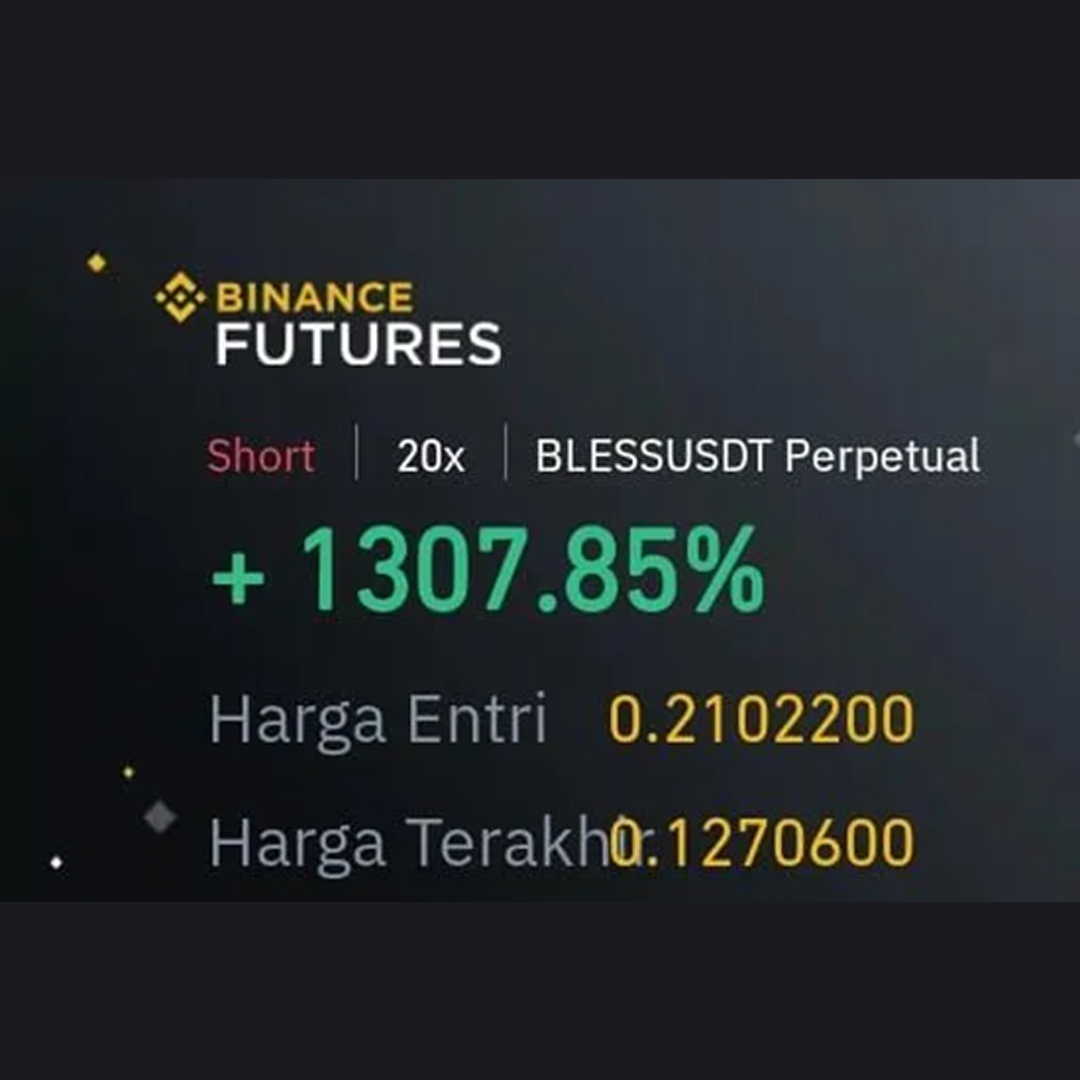1080x1080 pixels.
Task: Click the Binance diamond logo icon
Action: pyautogui.click(x=180, y=297)
